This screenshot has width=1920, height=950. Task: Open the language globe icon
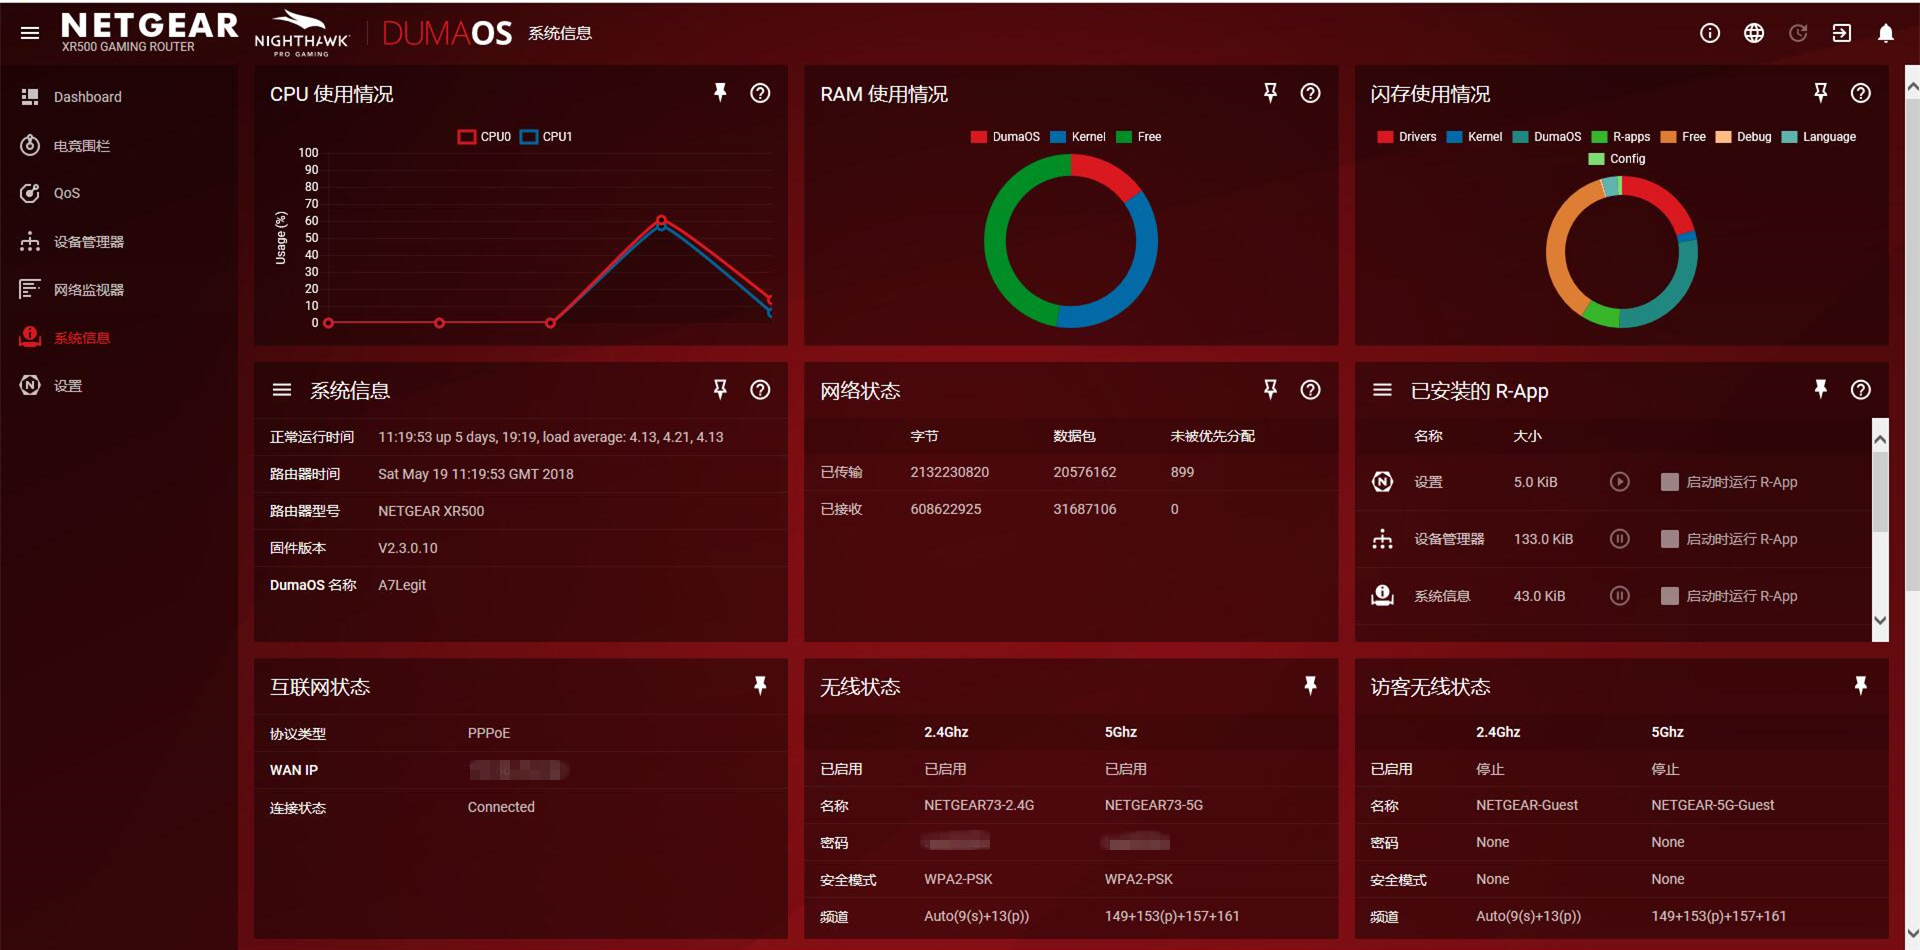(1753, 34)
